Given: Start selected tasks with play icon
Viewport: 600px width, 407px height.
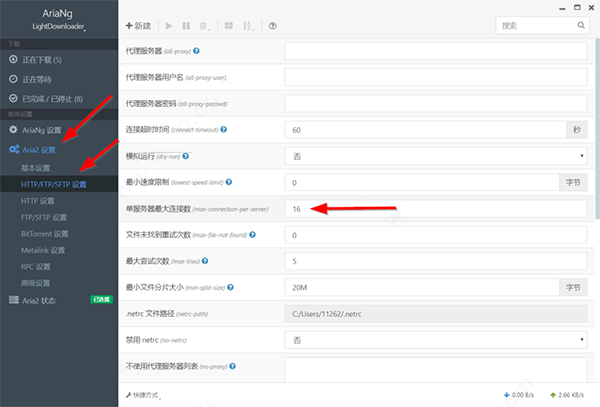Looking at the screenshot, I should [169, 26].
